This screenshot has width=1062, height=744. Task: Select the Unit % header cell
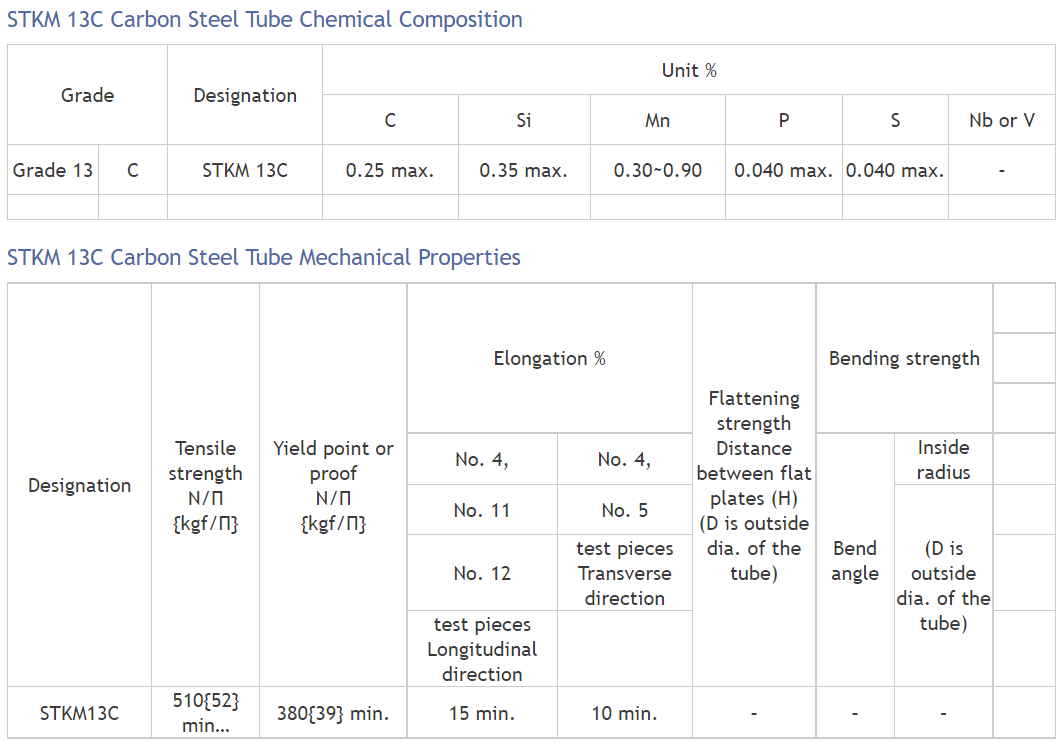[x=689, y=70]
